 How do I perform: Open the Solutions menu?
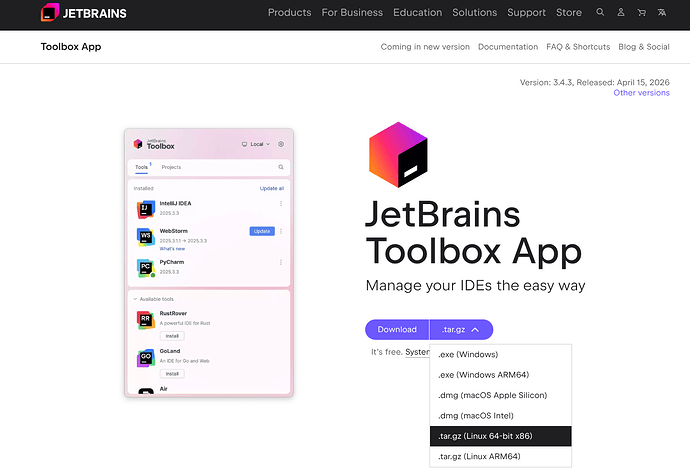pos(475,12)
